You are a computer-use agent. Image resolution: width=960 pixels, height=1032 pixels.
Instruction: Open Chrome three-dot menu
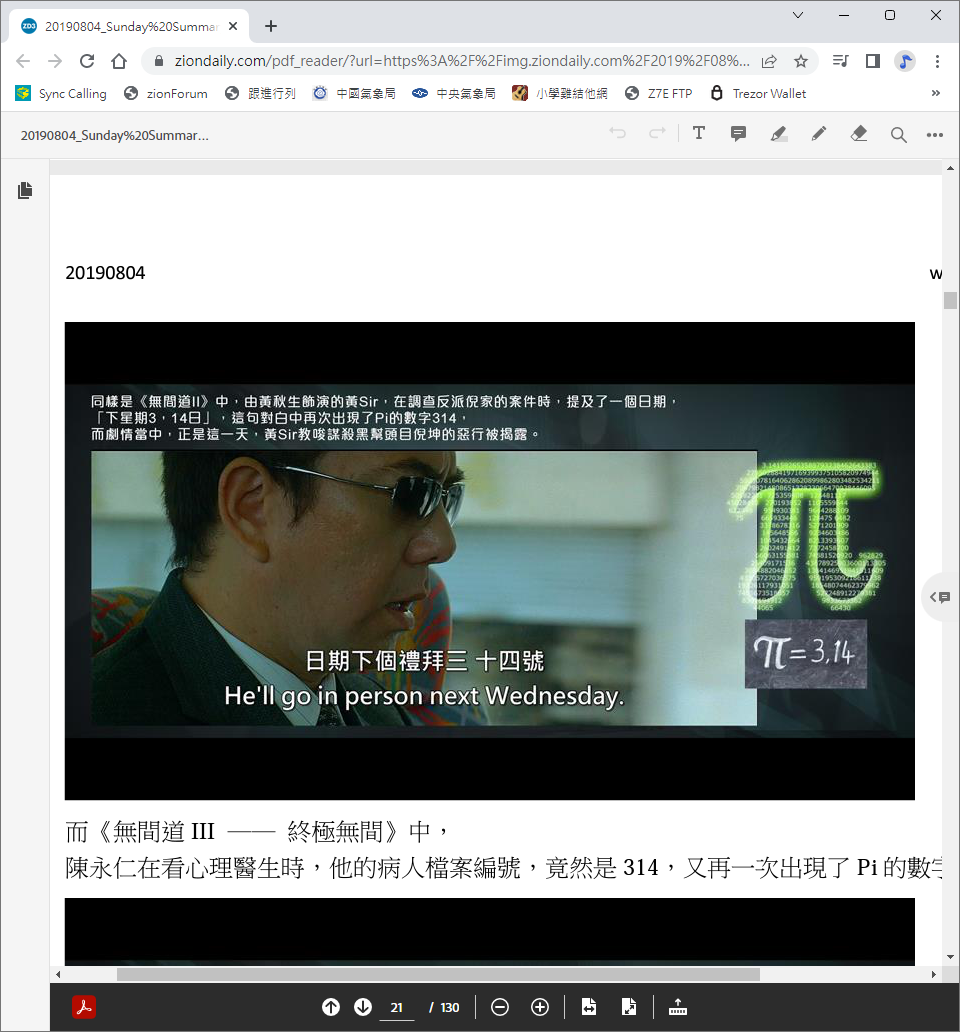pyautogui.click(x=937, y=61)
